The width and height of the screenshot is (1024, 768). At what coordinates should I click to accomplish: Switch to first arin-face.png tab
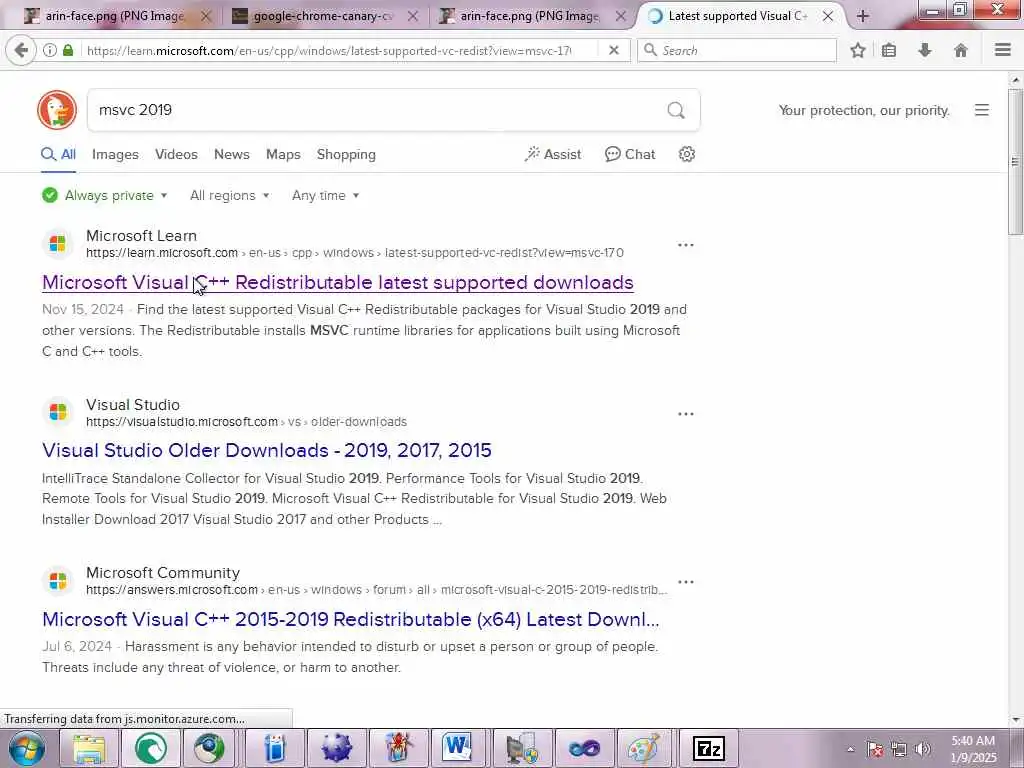(114, 16)
